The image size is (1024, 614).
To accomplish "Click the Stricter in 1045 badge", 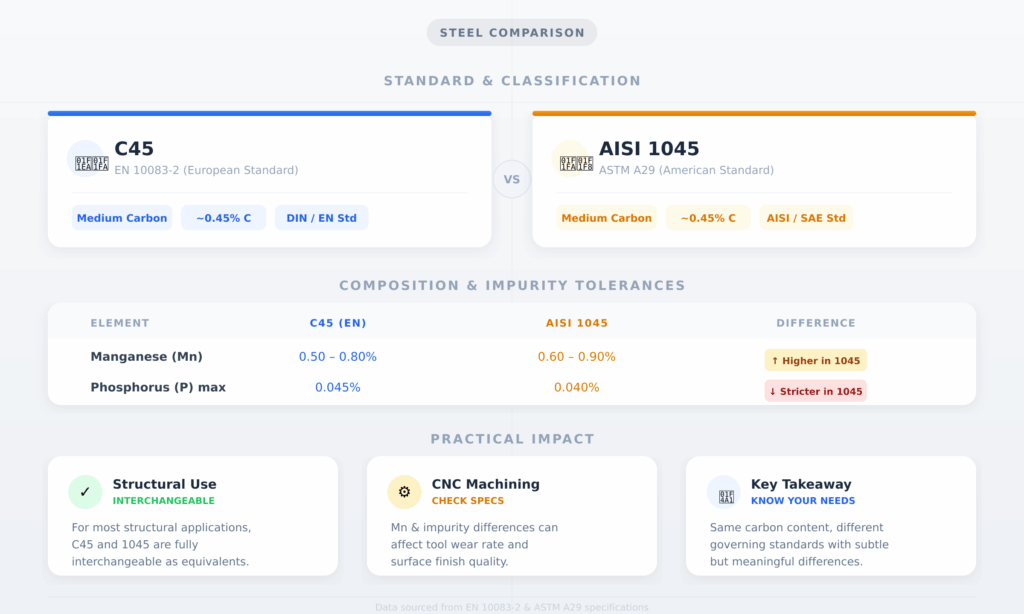I will [x=816, y=391].
